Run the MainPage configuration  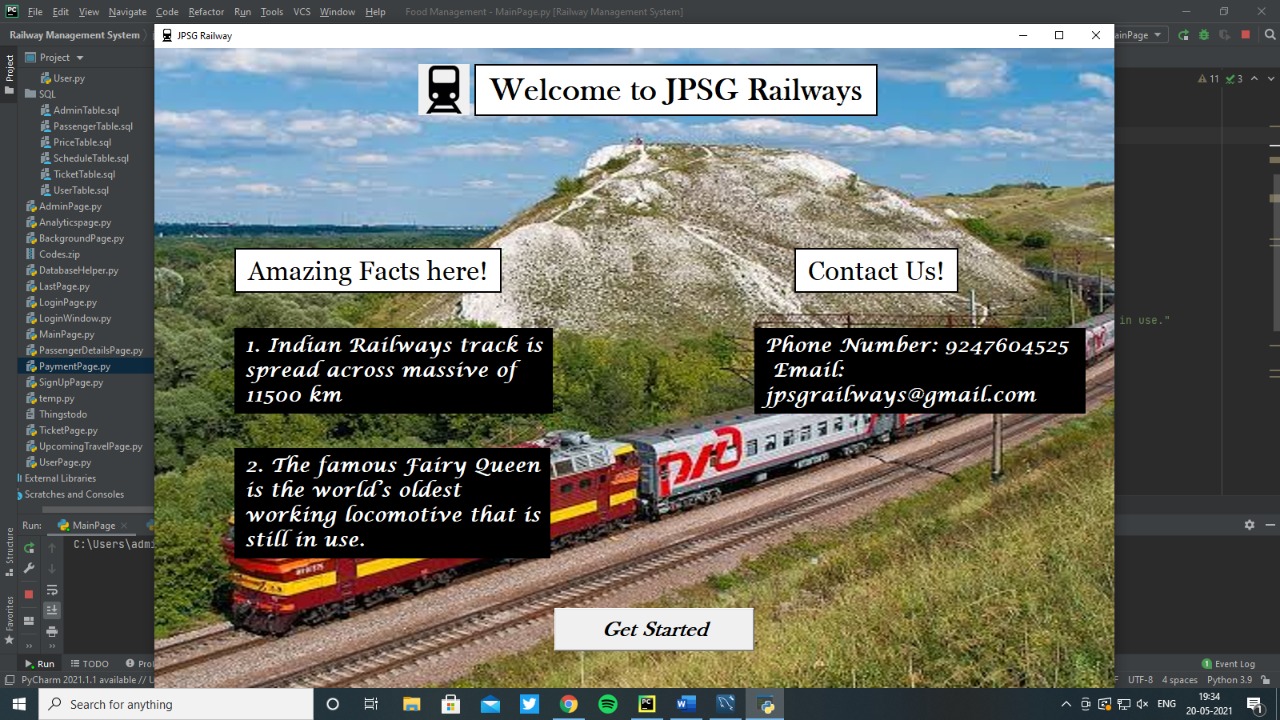click(1183, 35)
